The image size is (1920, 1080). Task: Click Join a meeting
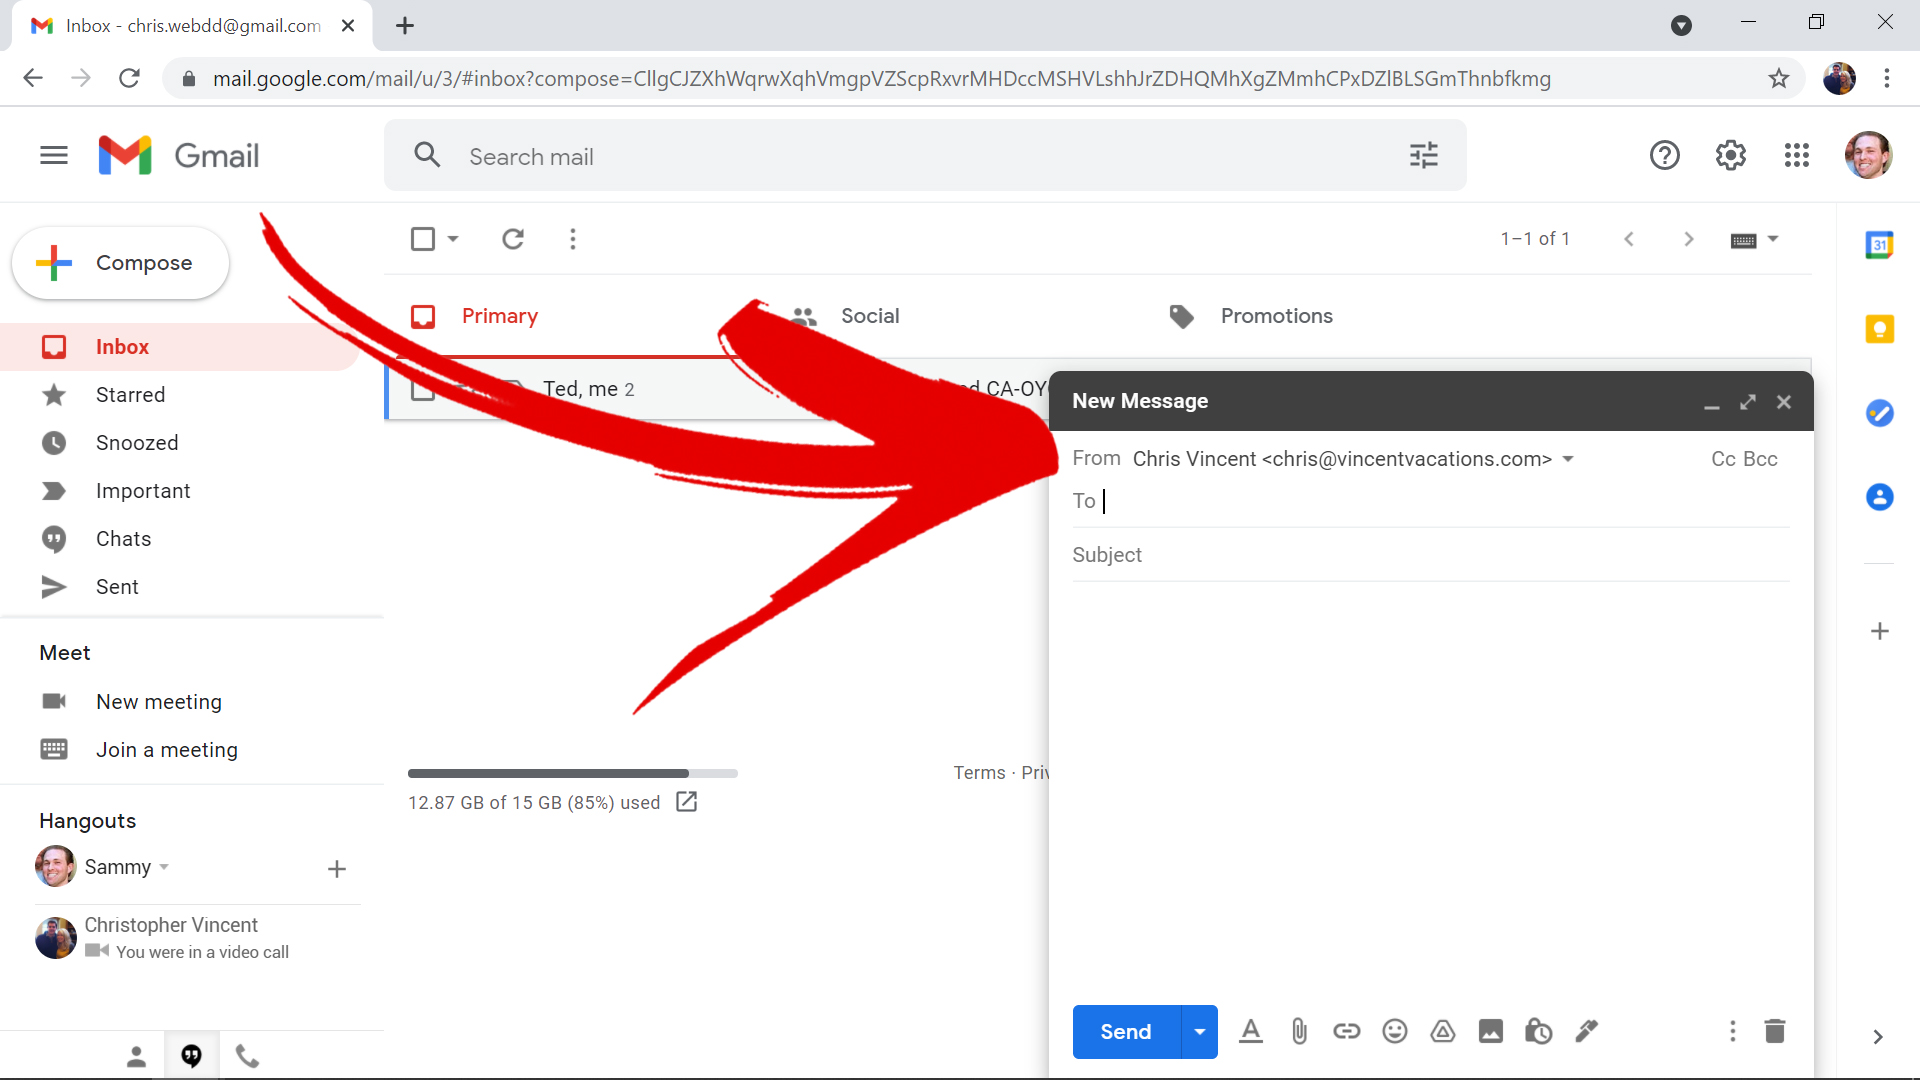tap(166, 750)
